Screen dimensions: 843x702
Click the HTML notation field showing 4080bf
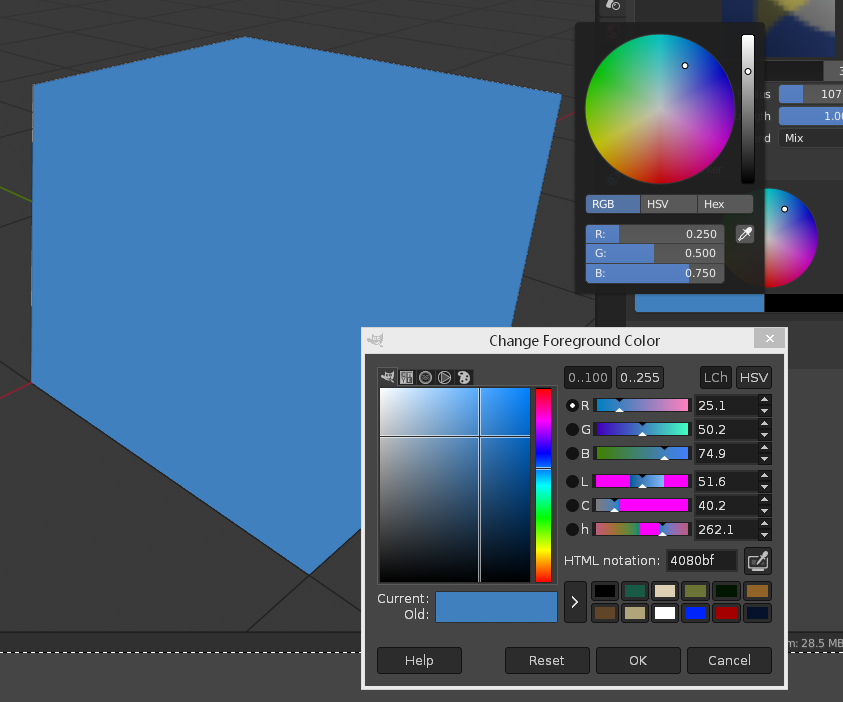700,560
